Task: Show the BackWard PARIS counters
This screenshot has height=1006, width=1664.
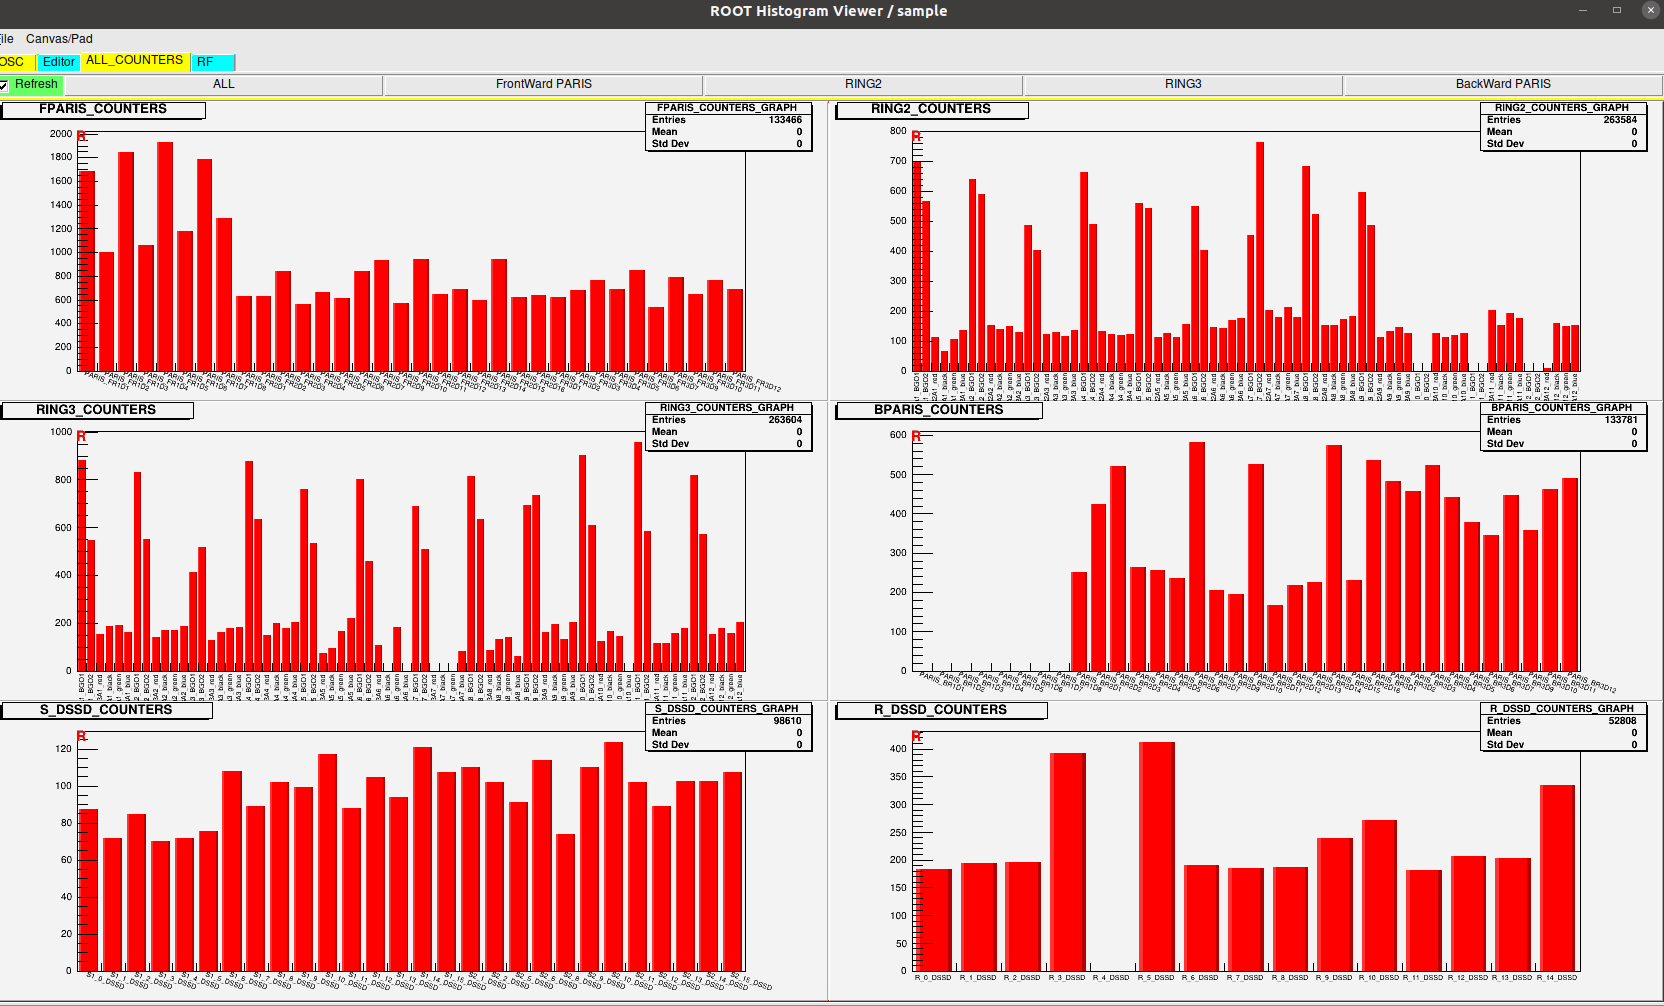Action: (x=1502, y=85)
